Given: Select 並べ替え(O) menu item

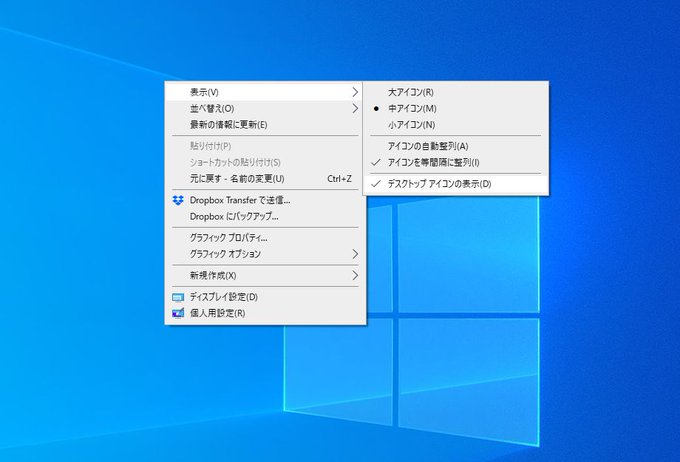Looking at the screenshot, I should pyautogui.click(x=265, y=108).
